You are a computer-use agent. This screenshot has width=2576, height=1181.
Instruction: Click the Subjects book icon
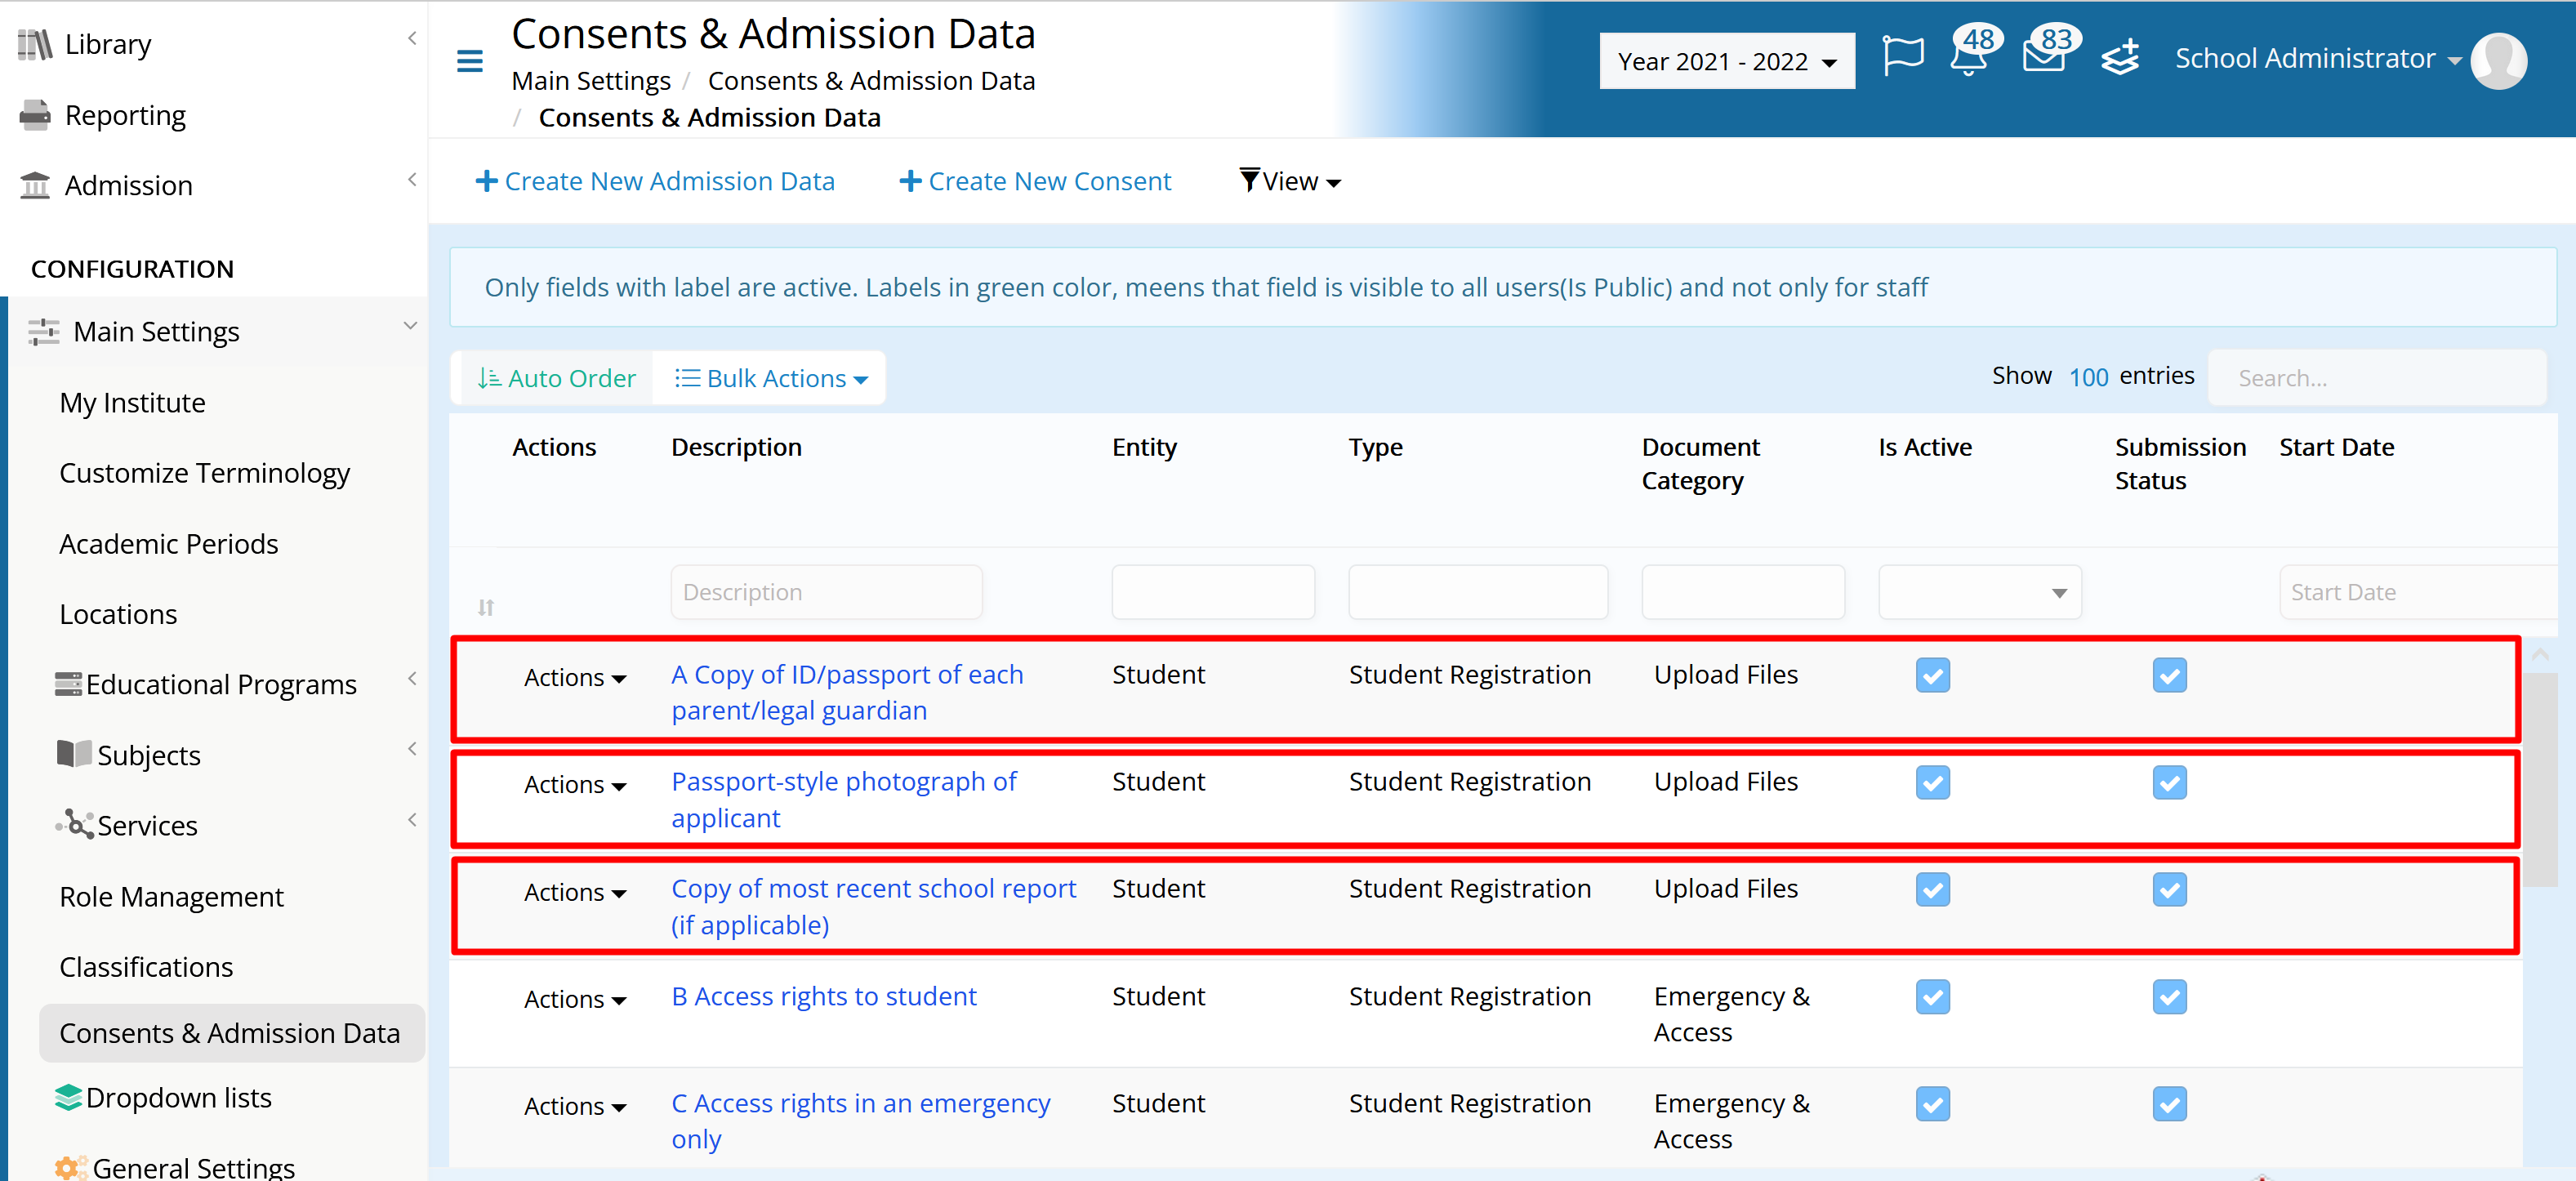click(x=74, y=754)
